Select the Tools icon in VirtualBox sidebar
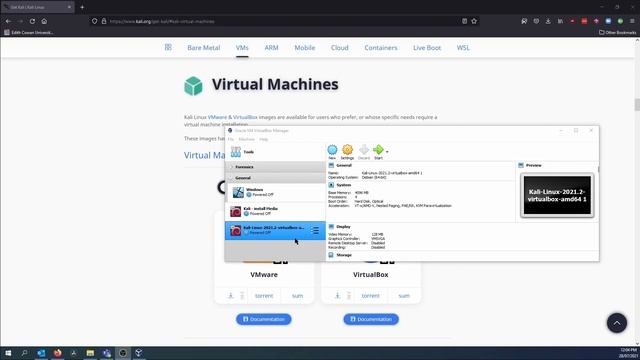The width and height of the screenshot is (640, 360). [x=236, y=152]
